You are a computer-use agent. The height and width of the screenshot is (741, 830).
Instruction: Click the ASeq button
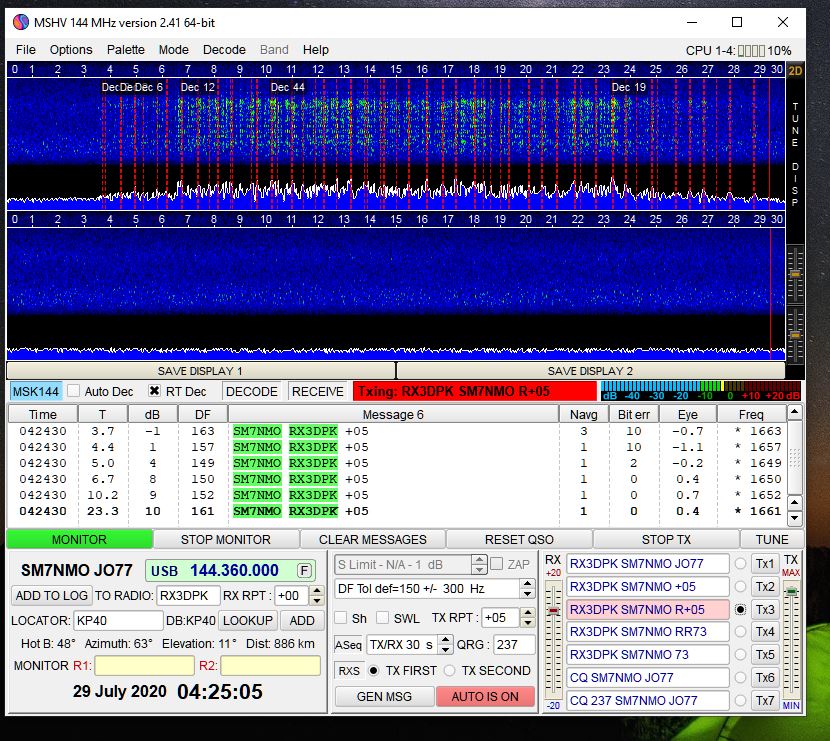[348, 645]
